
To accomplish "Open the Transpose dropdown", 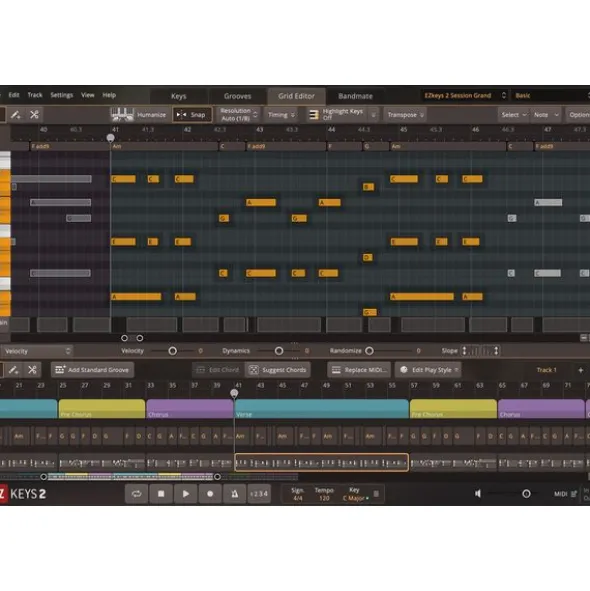I will [x=405, y=115].
